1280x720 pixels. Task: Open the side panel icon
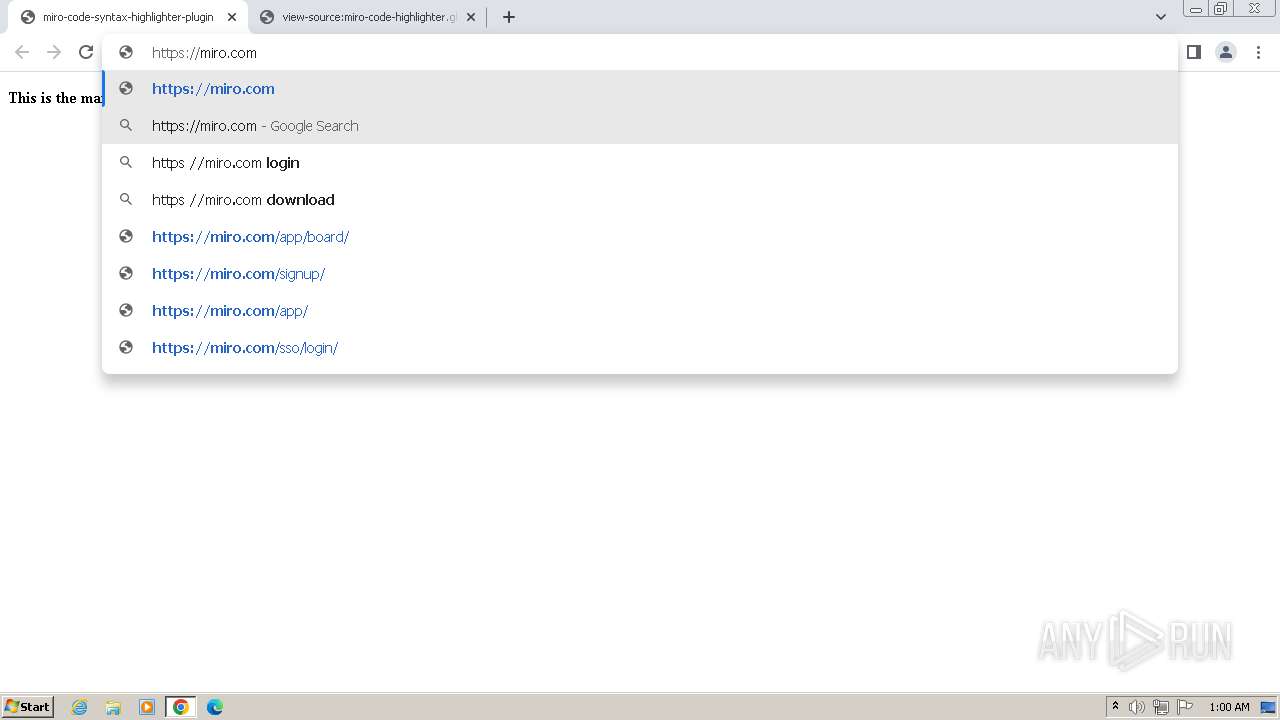coord(1193,52)
